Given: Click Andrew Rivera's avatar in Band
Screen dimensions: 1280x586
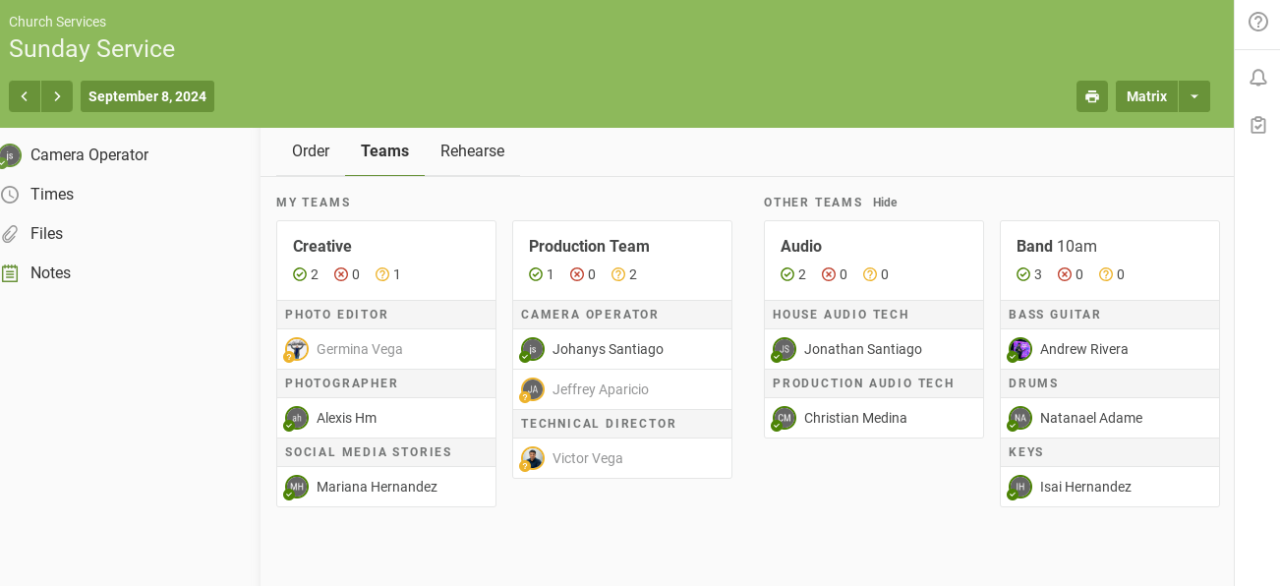Looking at the screenshot, I should (1020, 349).
